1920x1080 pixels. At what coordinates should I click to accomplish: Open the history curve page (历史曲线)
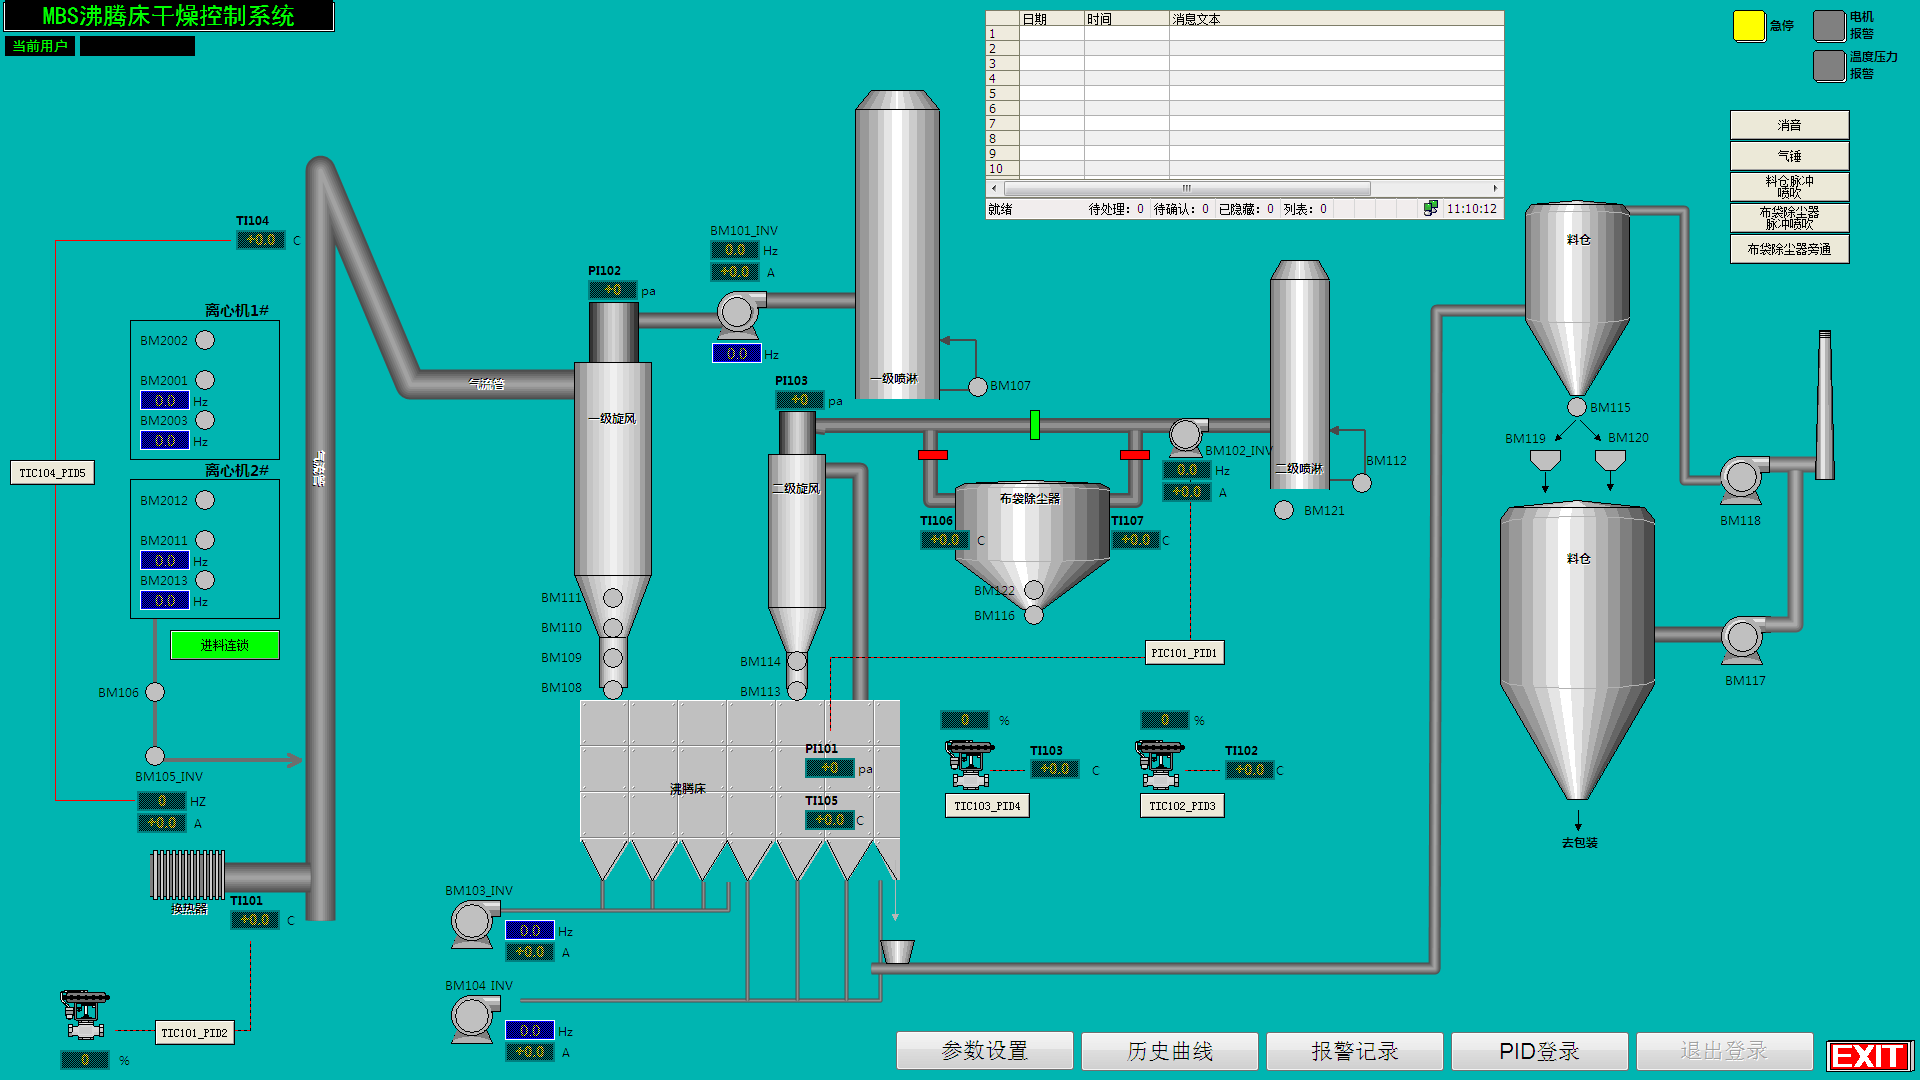(1170, 1051)
